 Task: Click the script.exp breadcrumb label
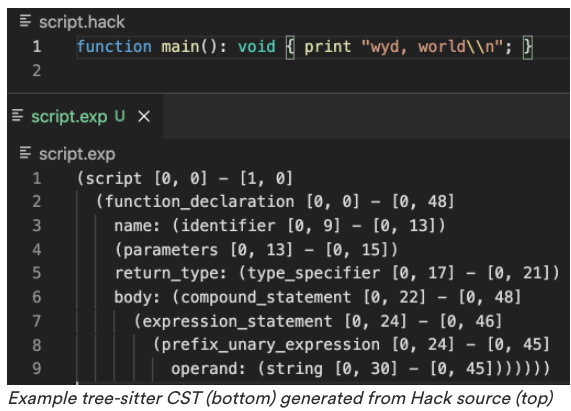point(77,154)
